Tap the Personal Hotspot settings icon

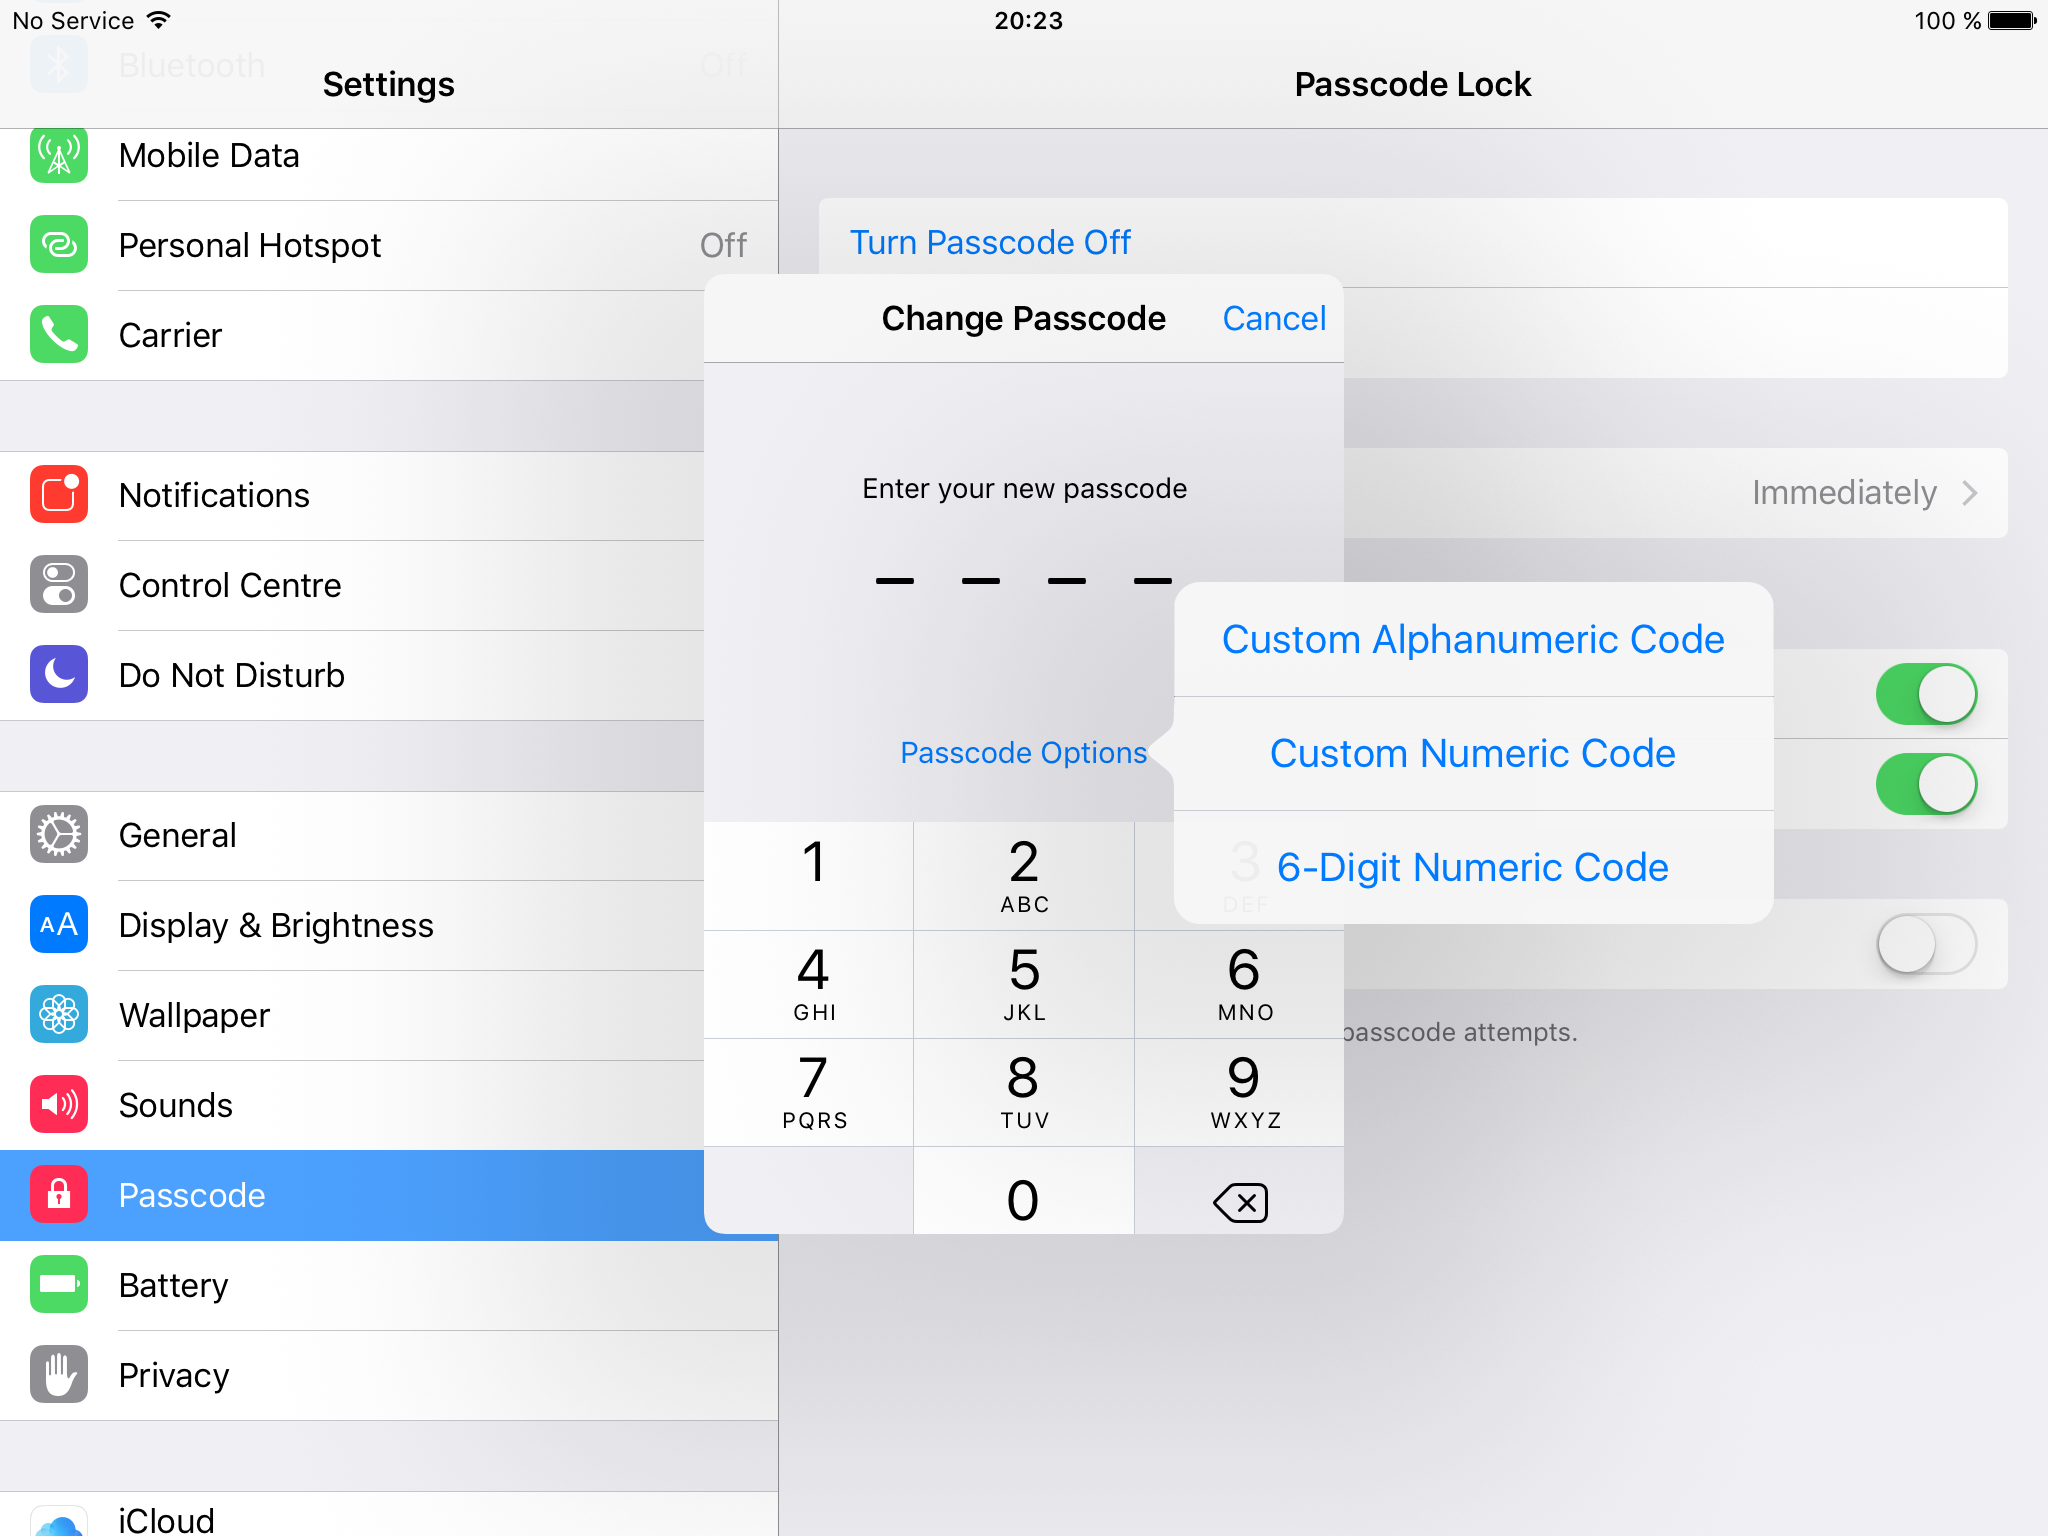click(x=58, y=245)
